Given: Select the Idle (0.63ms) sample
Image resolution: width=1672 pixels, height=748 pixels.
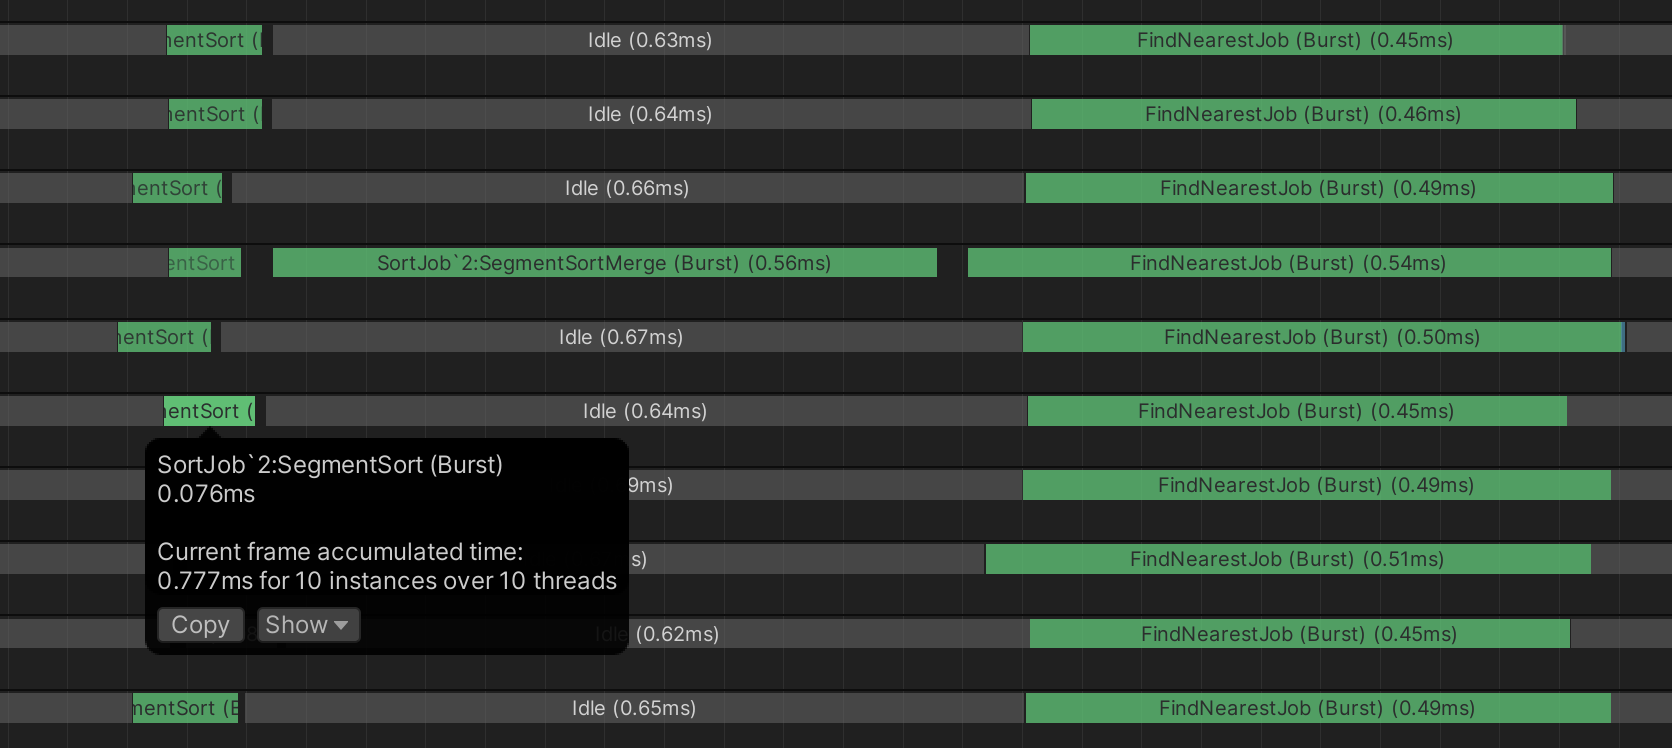Looking at the screenshot, I should (650, 40).
